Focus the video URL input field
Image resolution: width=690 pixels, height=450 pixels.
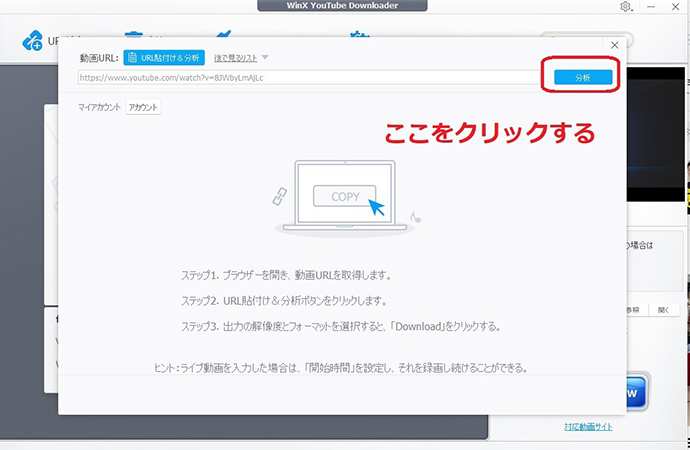coord(308,77)
